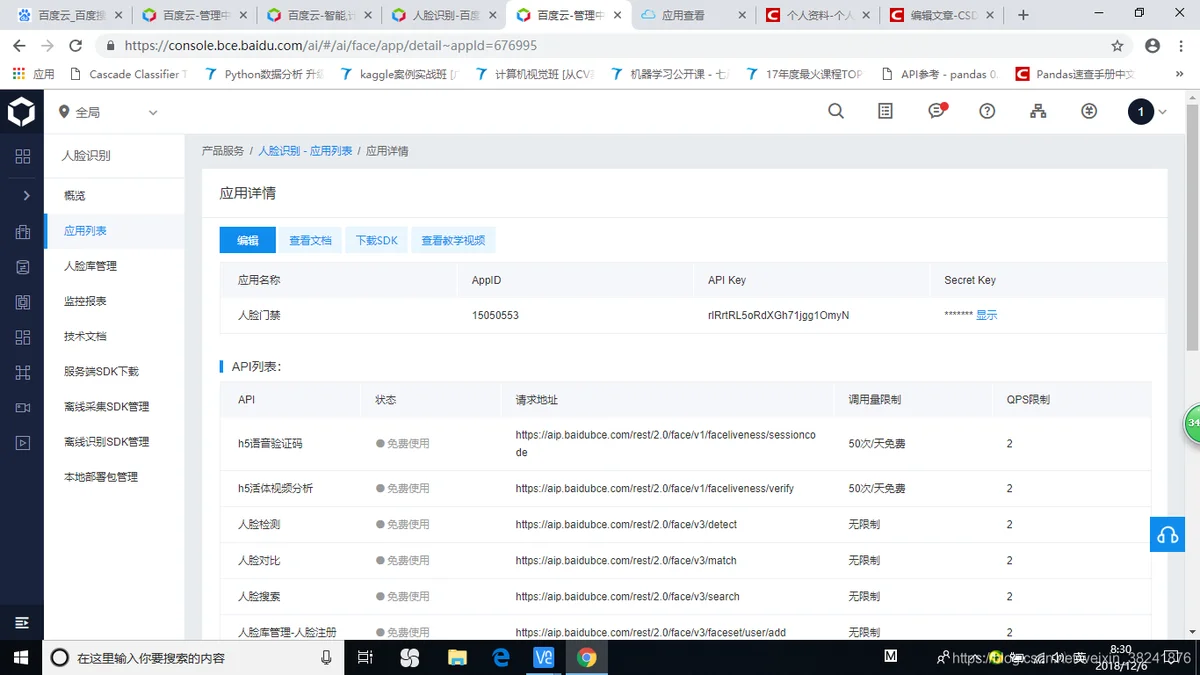
Task: Switch to the 个人资料 browser tab
Action: [817, 15]
